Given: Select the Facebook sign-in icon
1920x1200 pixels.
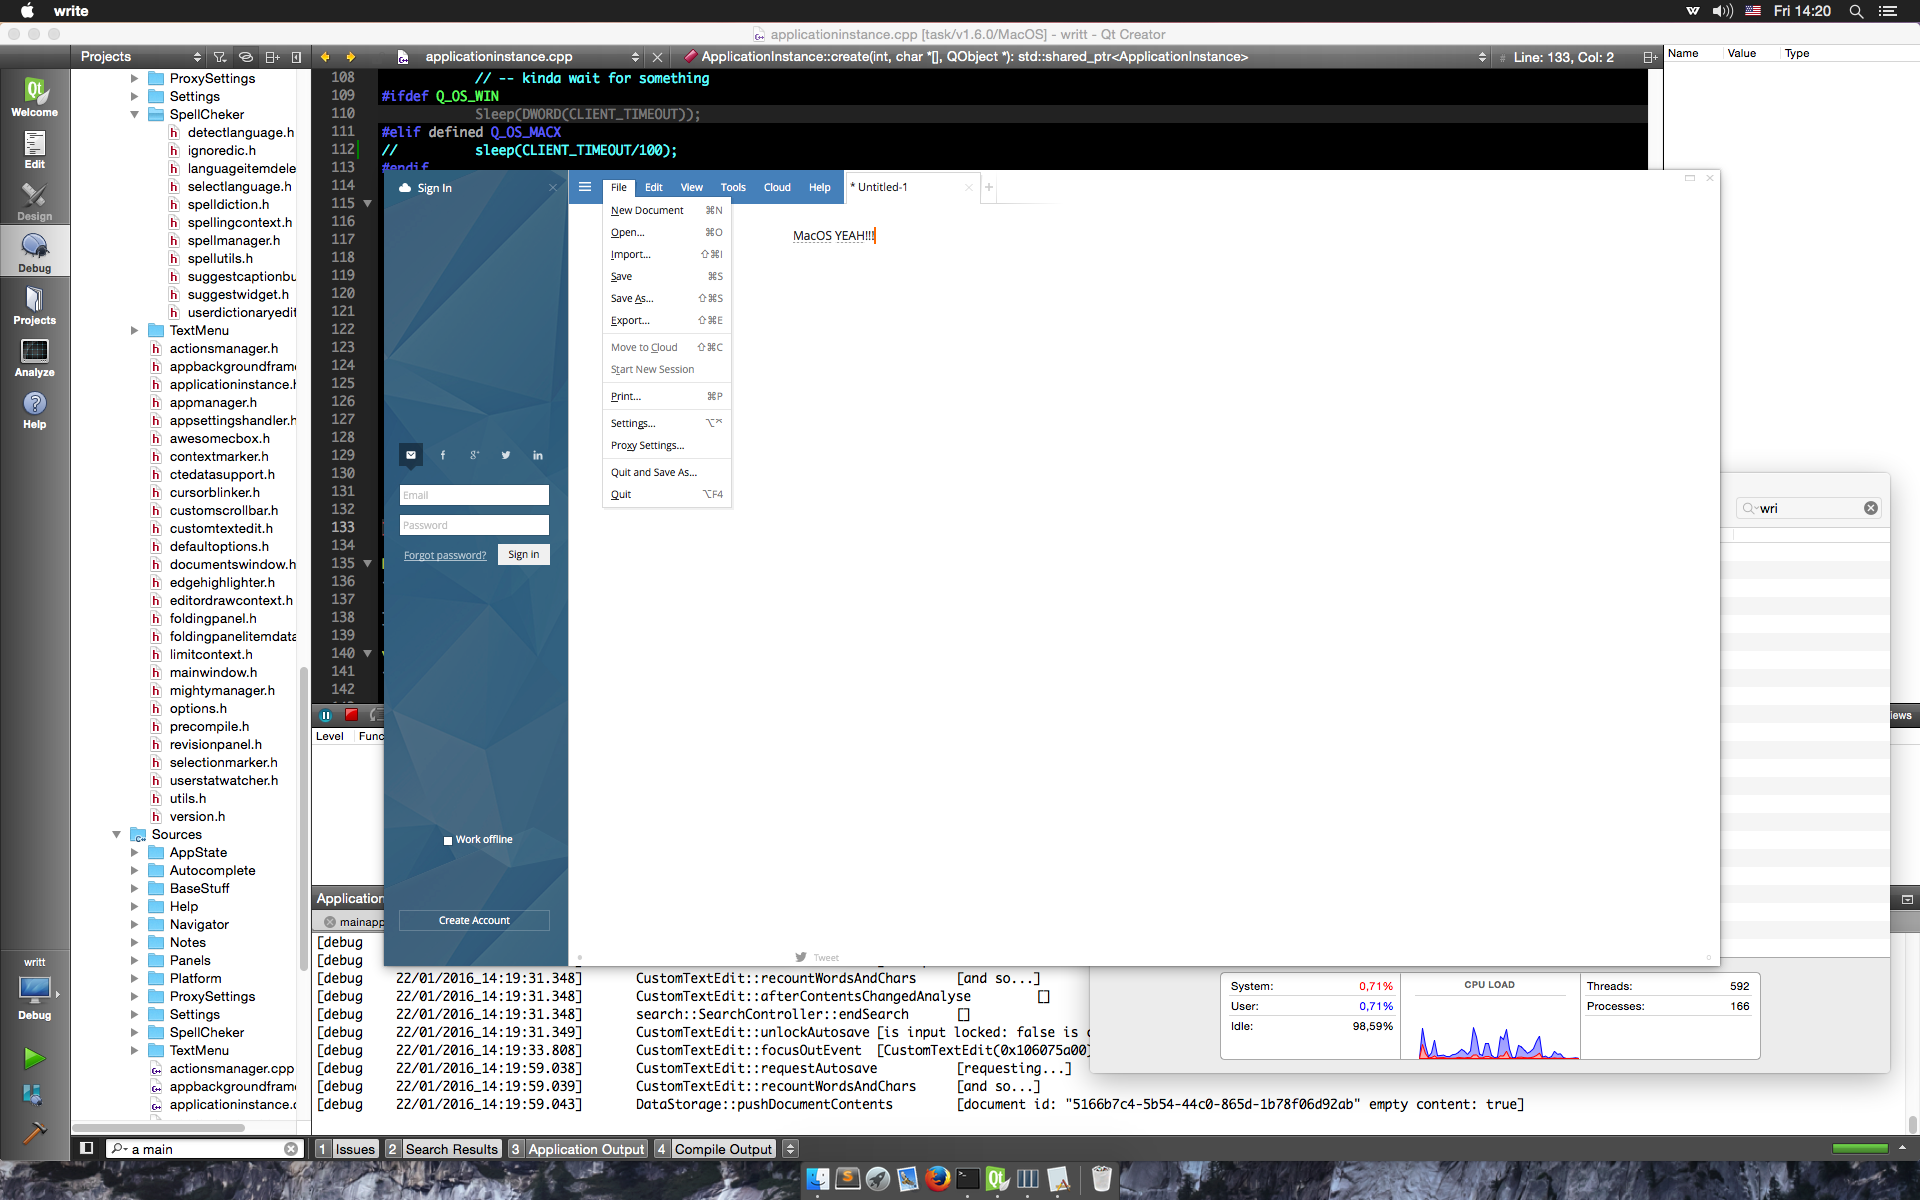Looking at the screenshot, I should (x=443, y=455).
